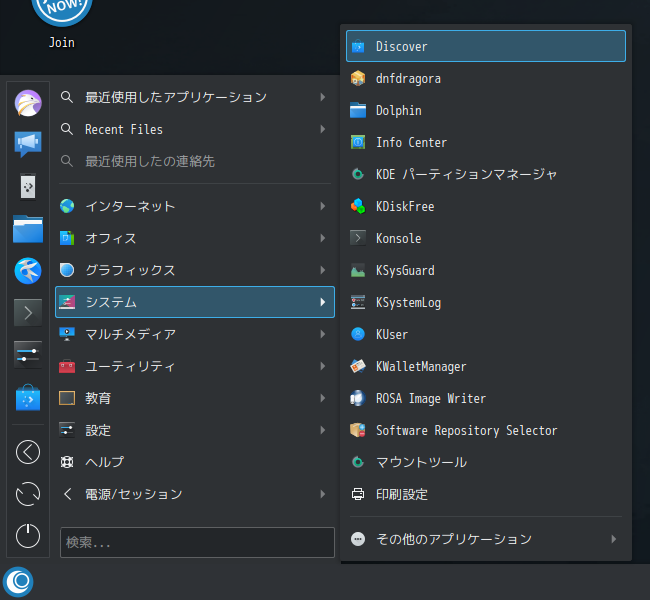Expand オフィス category
Viewport: 650px width, 600px height.
click(x=195, y=238)
